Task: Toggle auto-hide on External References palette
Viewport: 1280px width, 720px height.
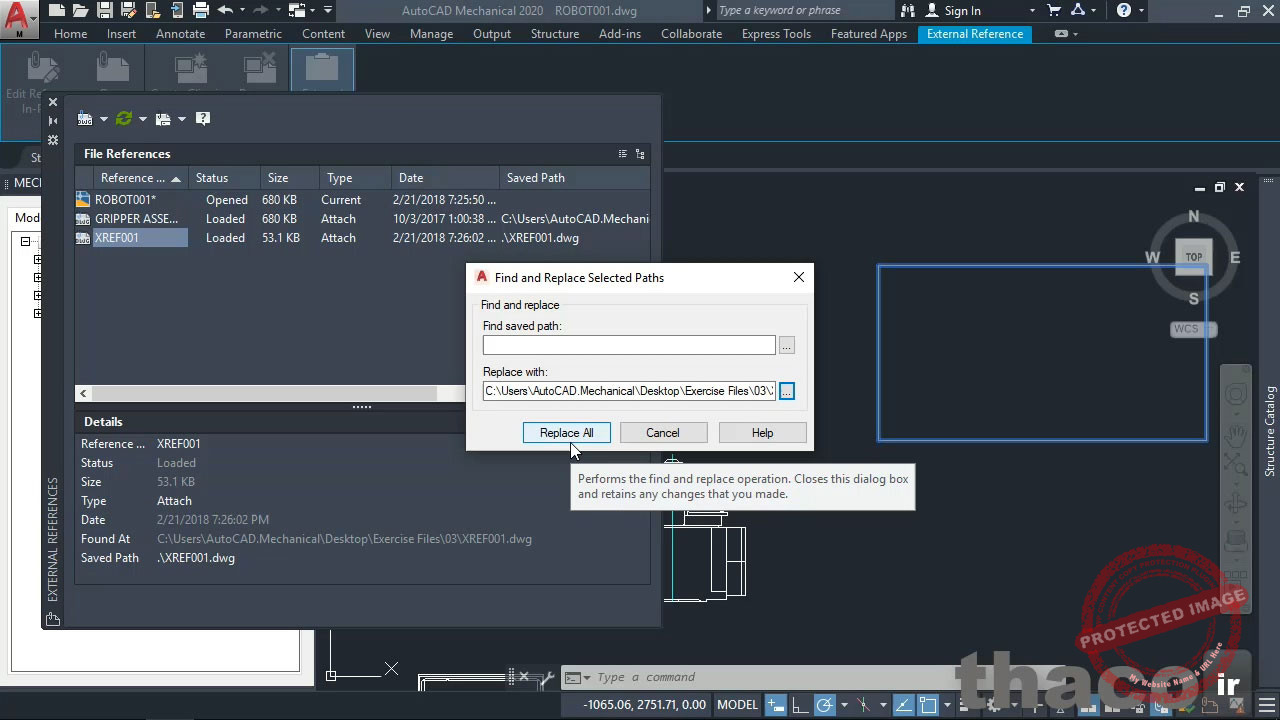Action: pyautogui.click(x=53, y=121)
